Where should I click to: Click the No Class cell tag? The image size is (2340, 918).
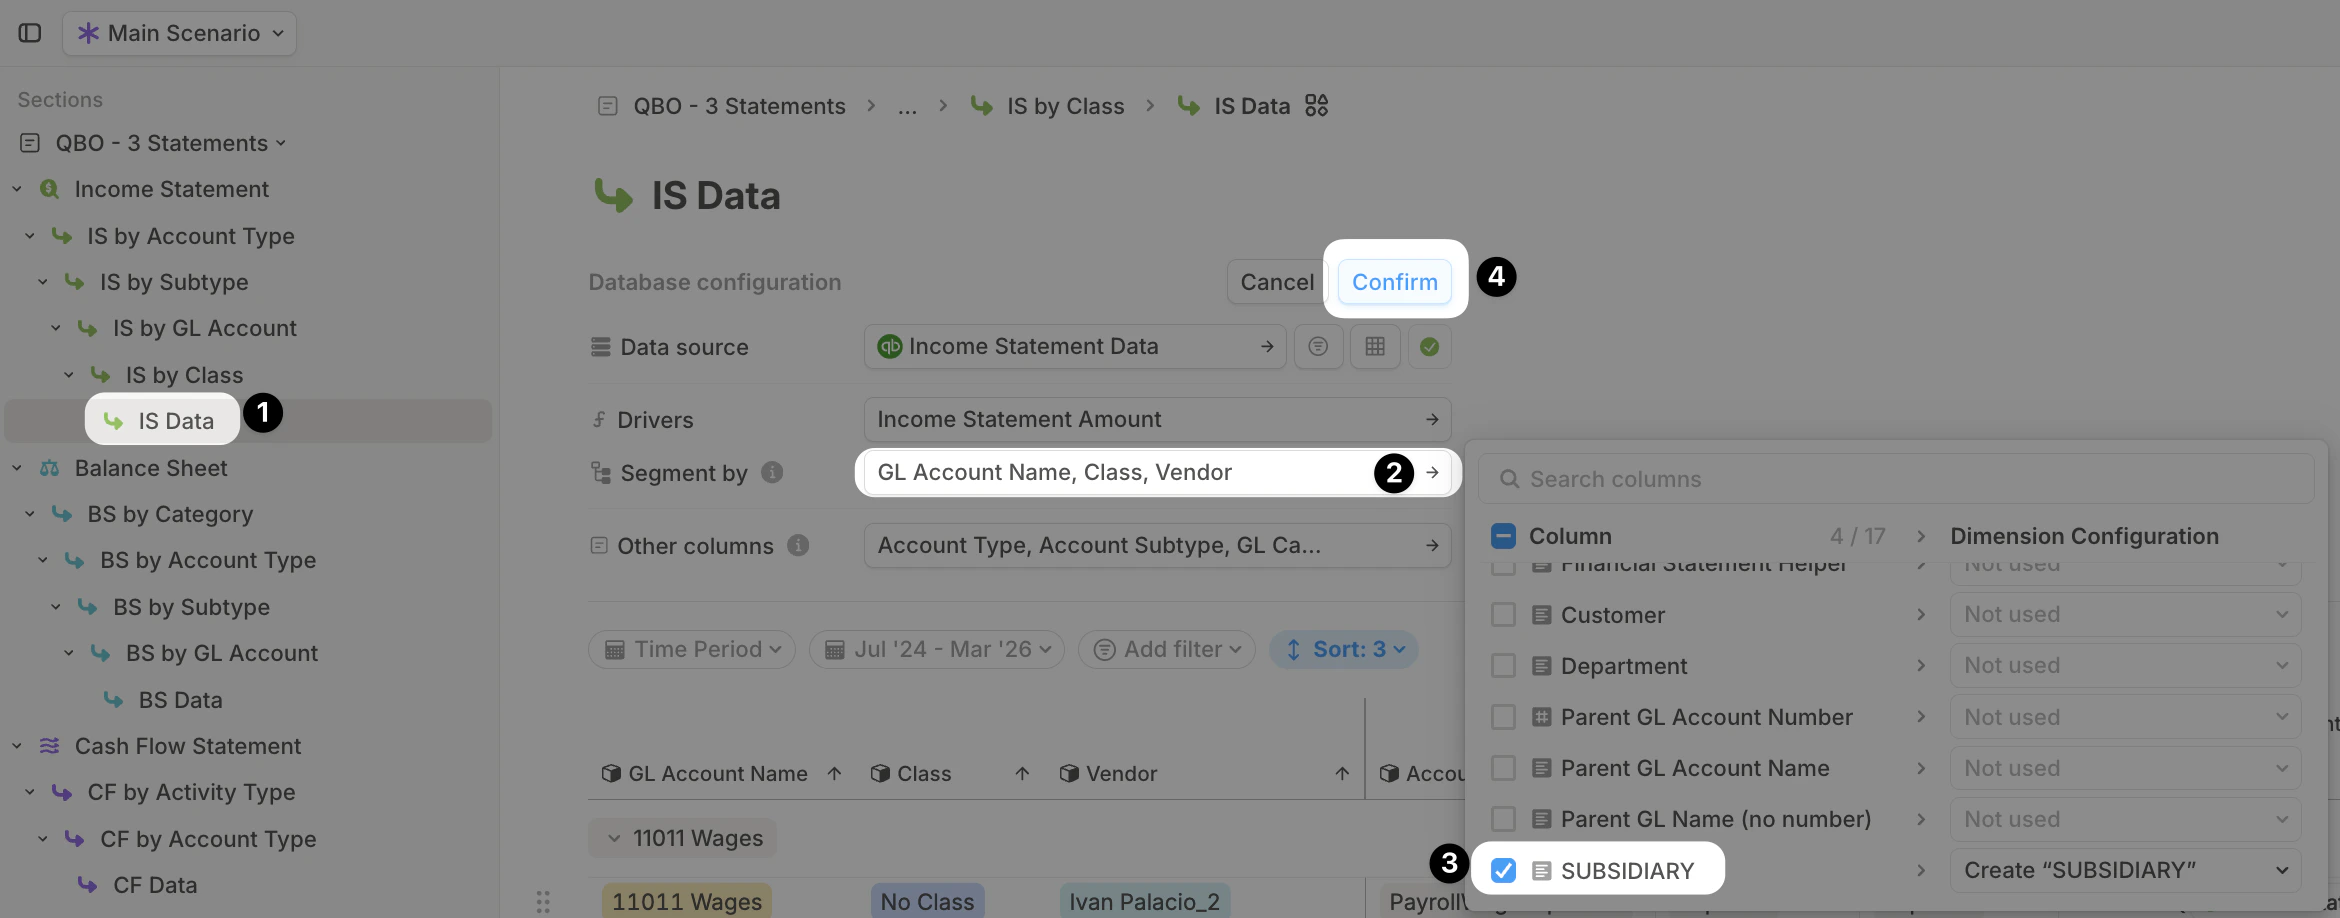click(927, 902)
